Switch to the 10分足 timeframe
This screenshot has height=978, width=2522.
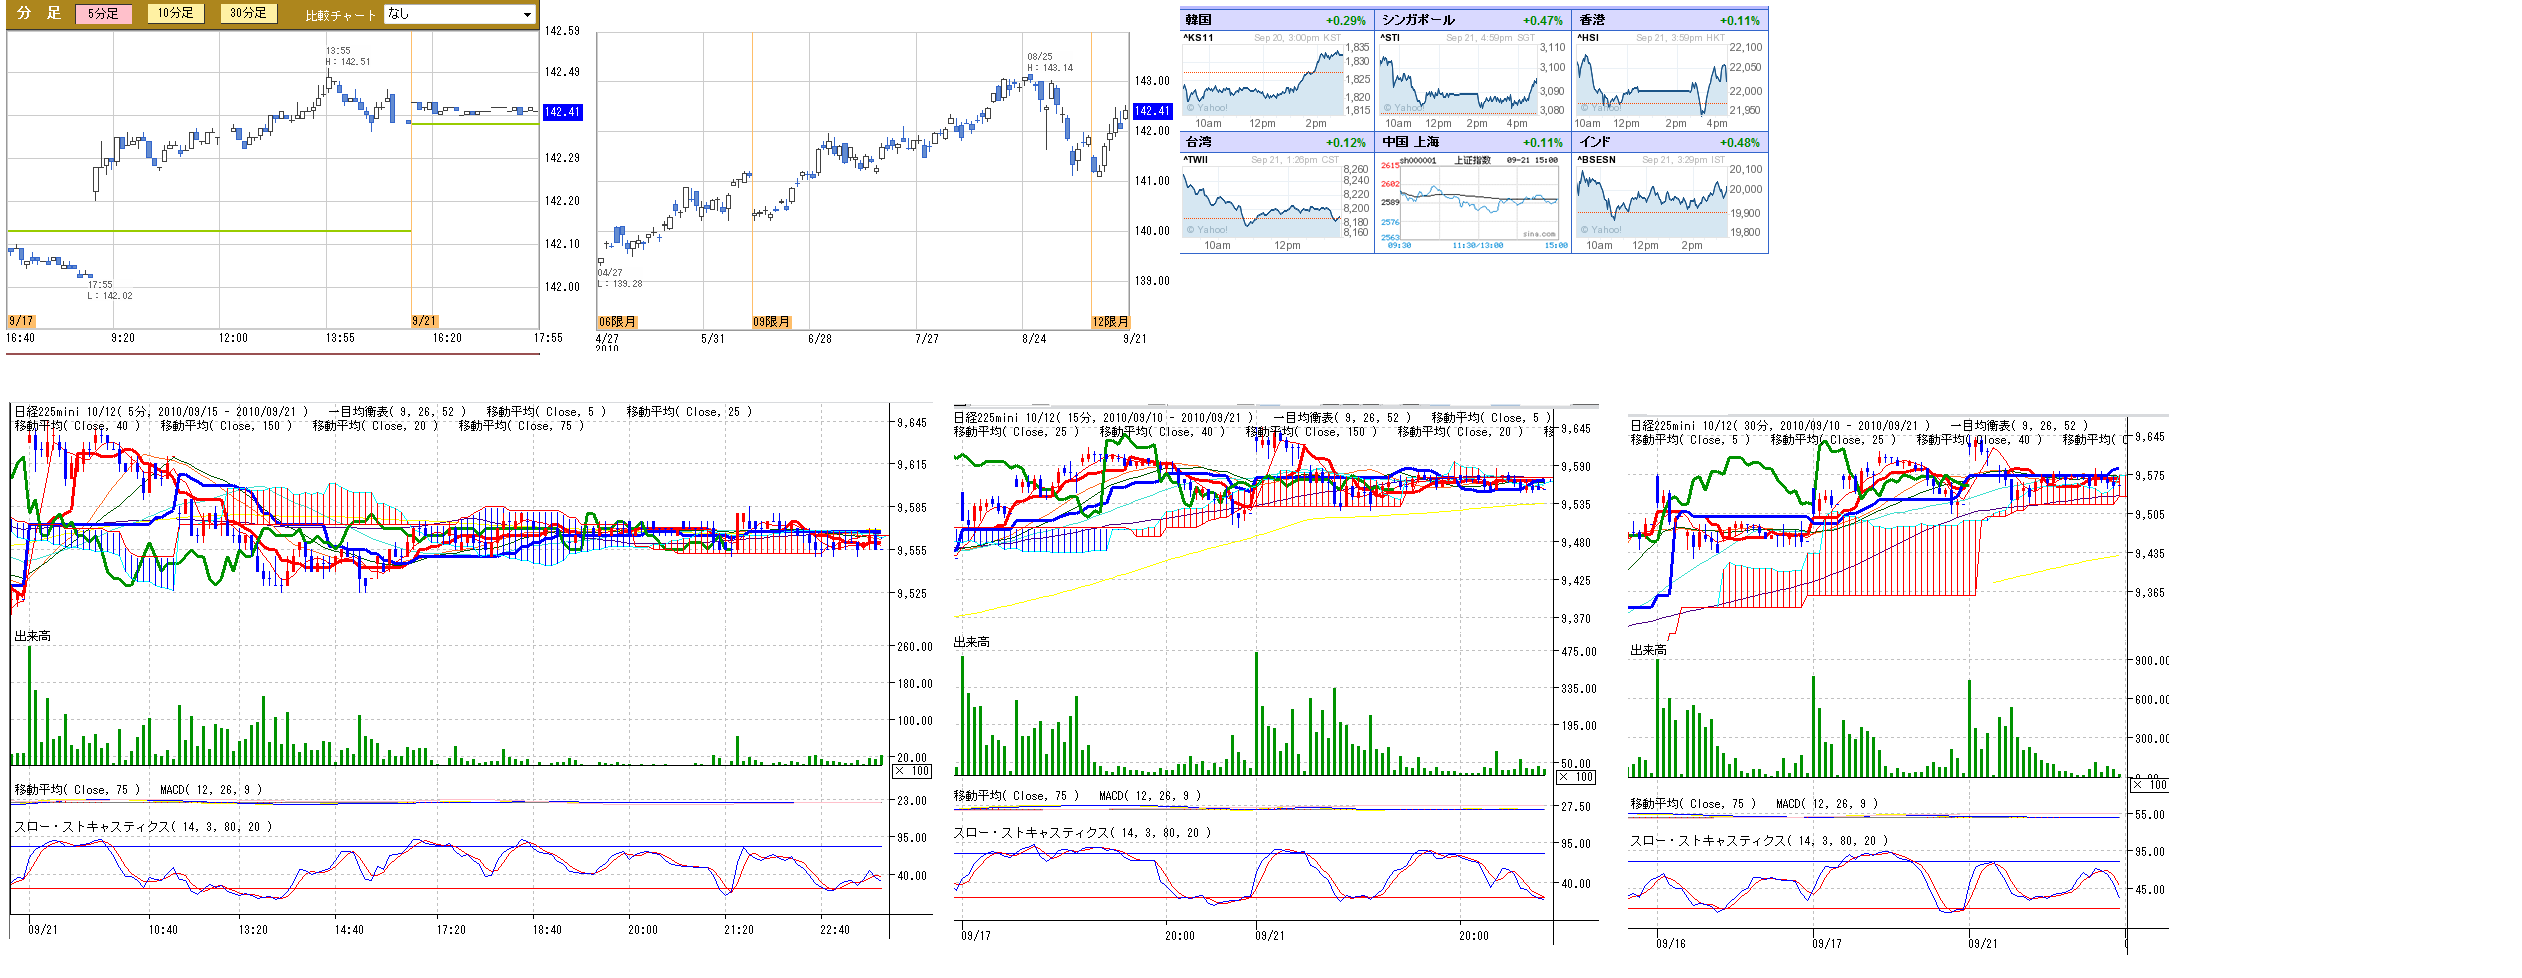point(175,13)
